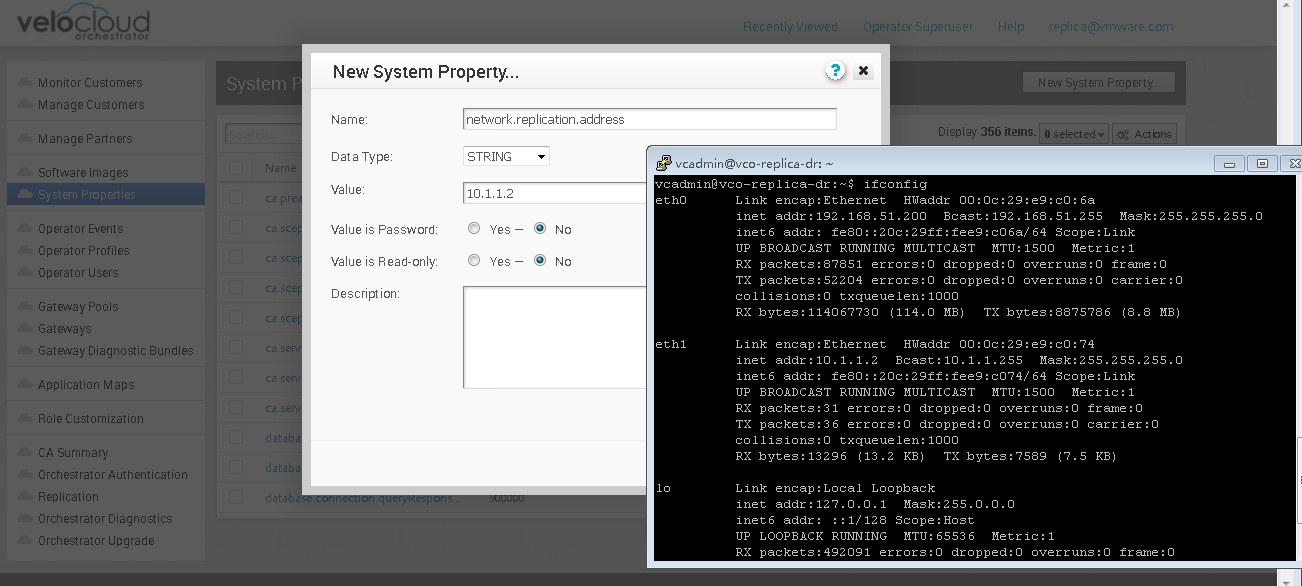Click "inet addr:127.0.0.1" in the terminal
Image resolution: width=1302 pixels, height=586 pixels.
pos(811,504)
